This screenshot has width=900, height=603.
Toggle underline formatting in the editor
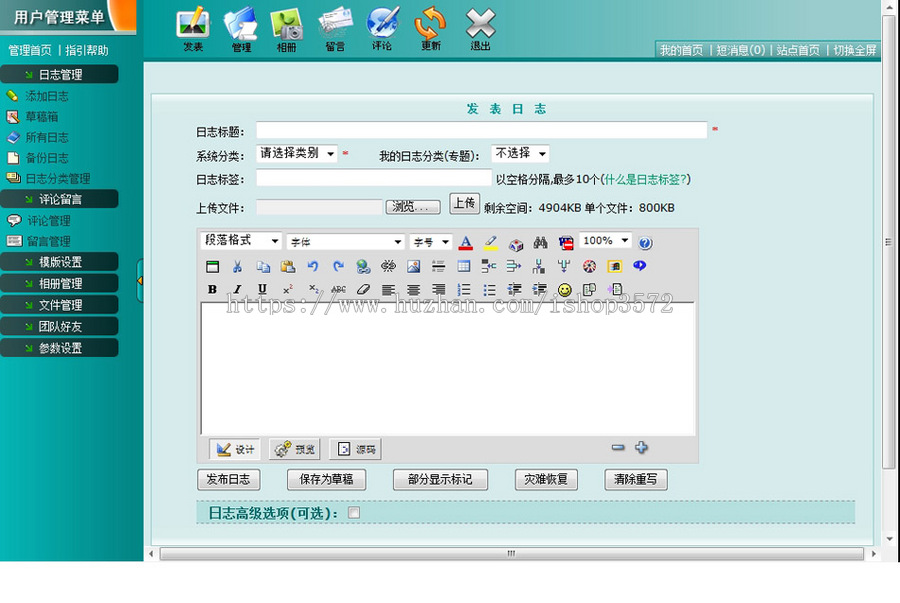click(x=261, y=289)
